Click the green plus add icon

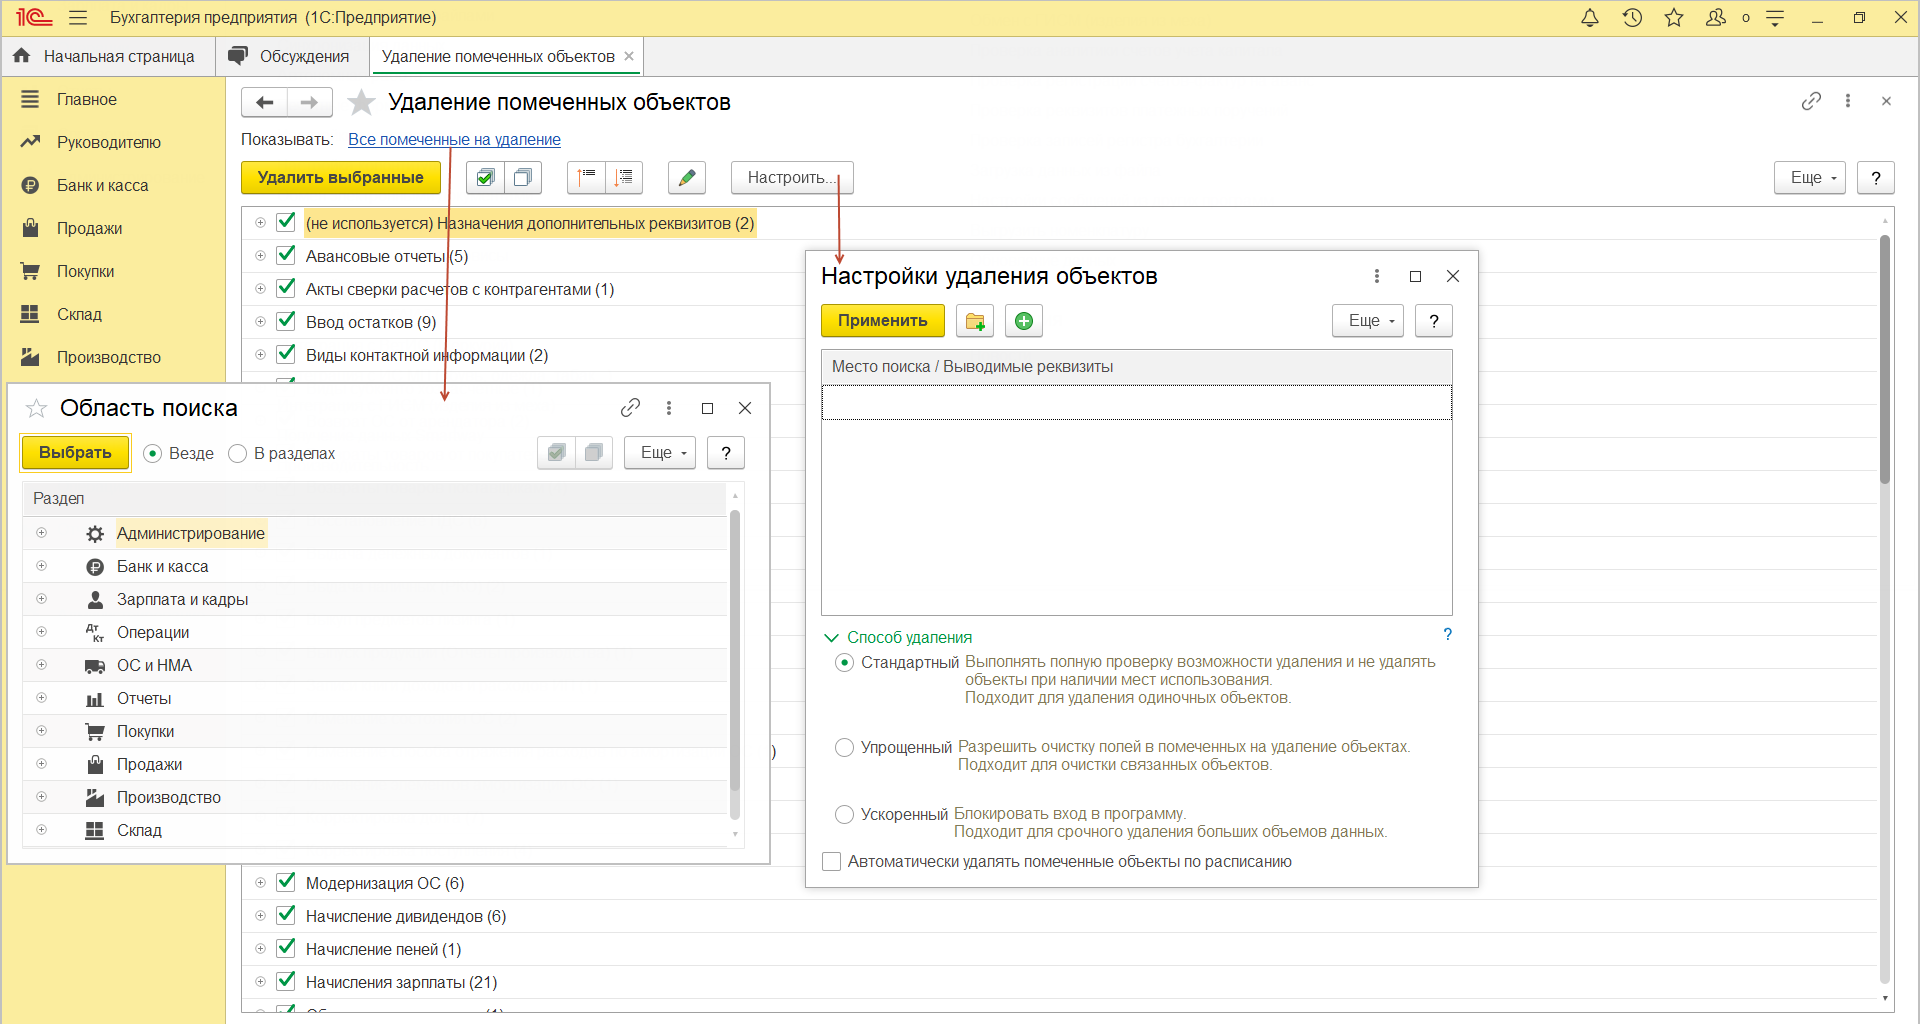1024,321
